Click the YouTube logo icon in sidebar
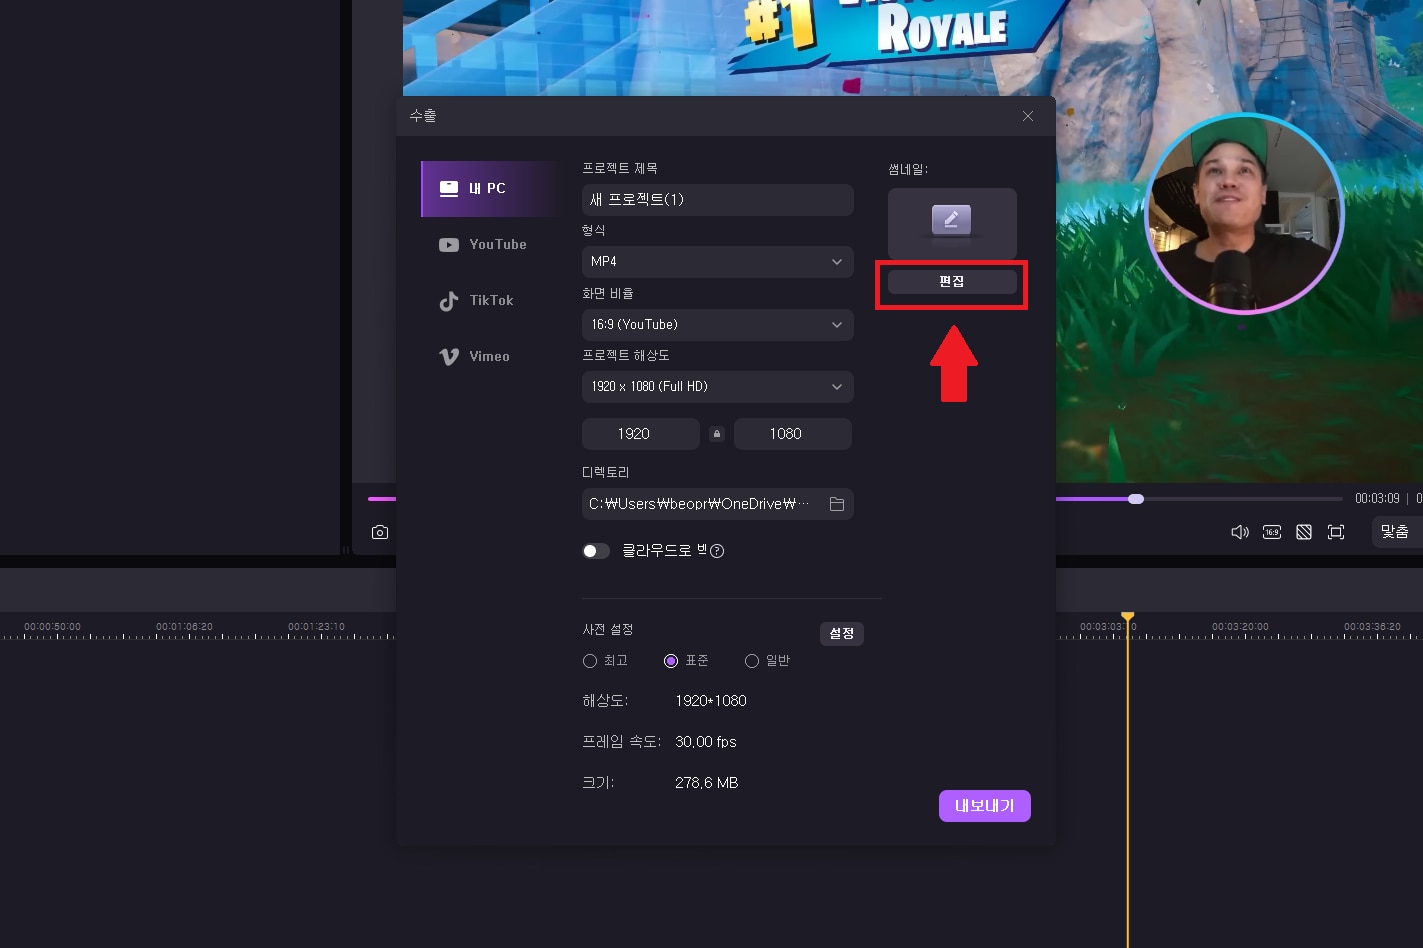1423x948 pixels. click(449, 245)
